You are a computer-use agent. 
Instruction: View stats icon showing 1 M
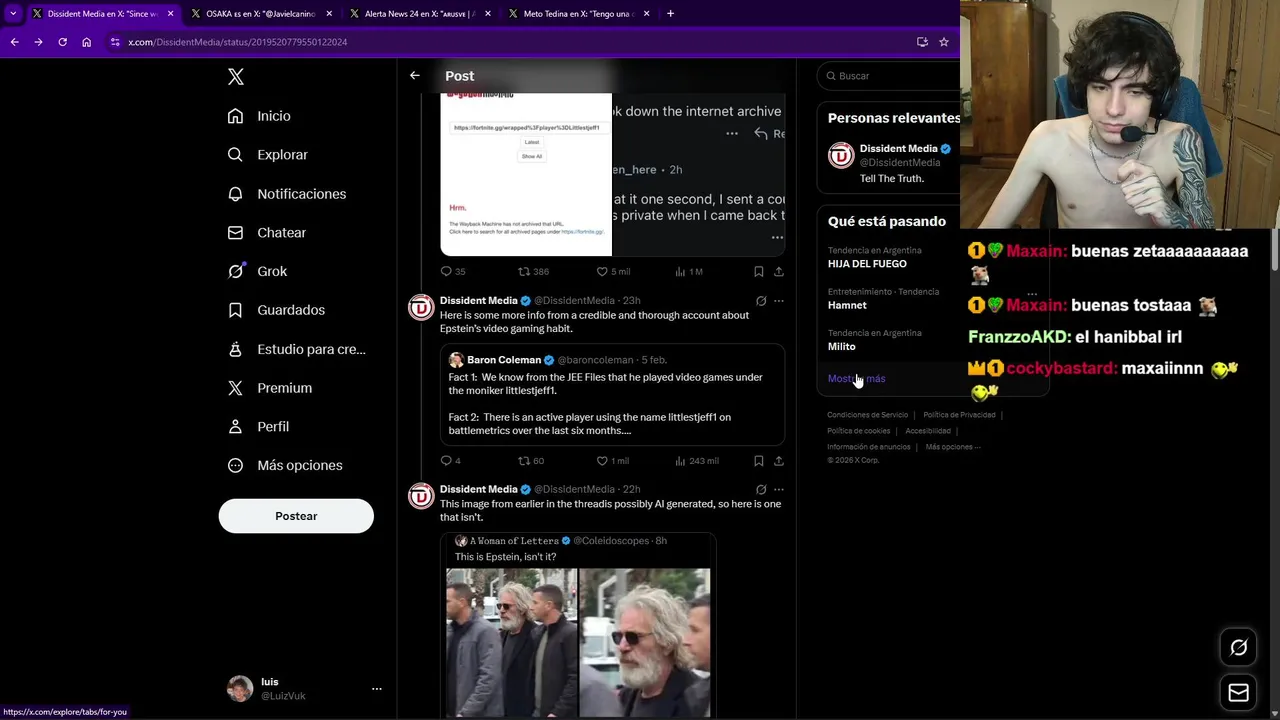(680, 271)
